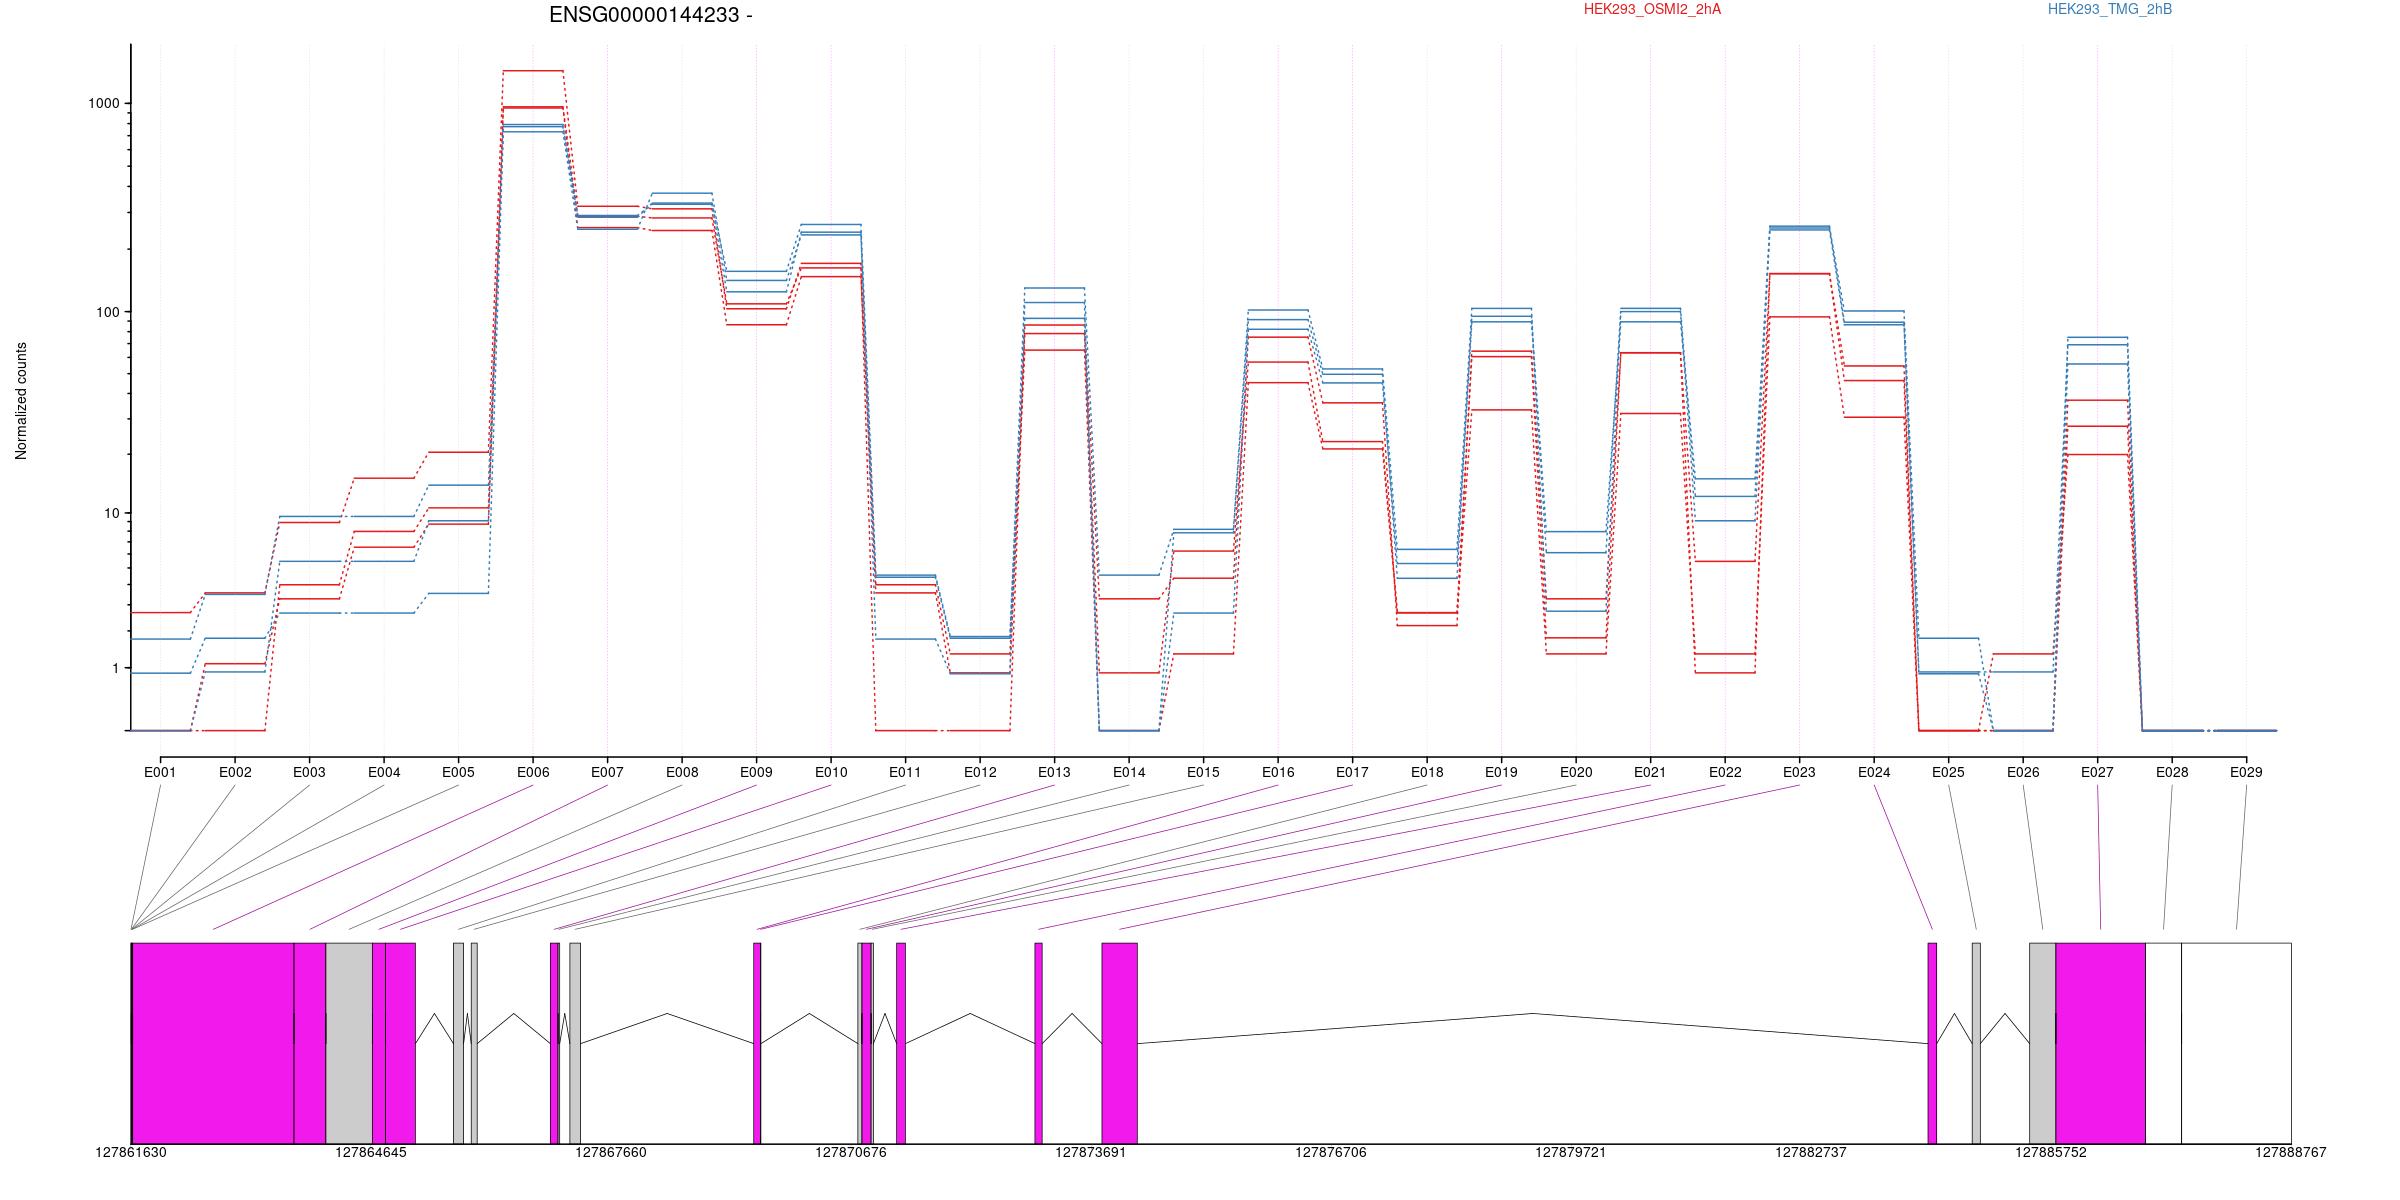Select the HEK293_OSMI2_2hA legend label

(x=1652, y=9)
